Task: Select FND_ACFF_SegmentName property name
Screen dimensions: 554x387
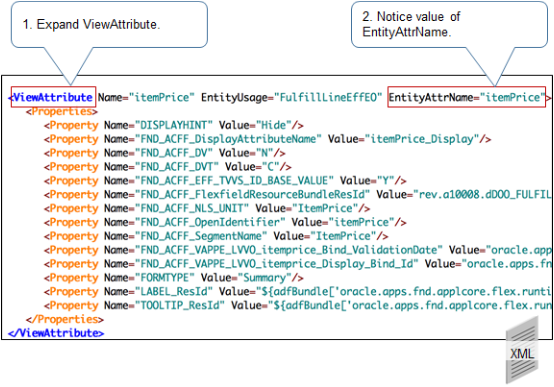Action: (201, 236)
